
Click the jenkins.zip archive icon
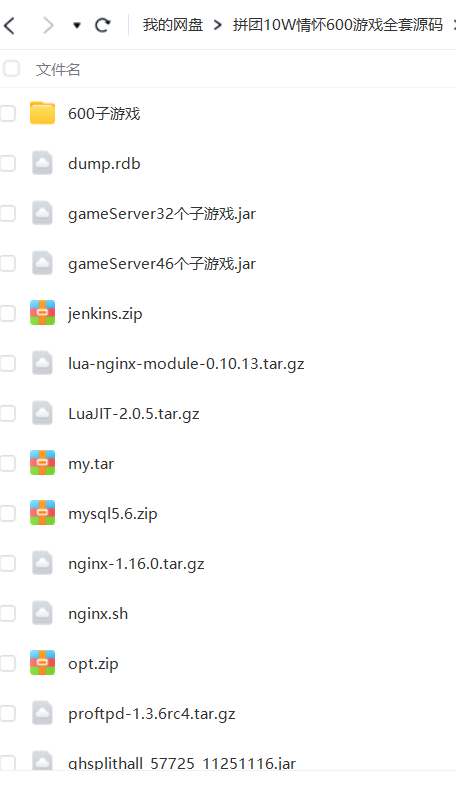42,313
